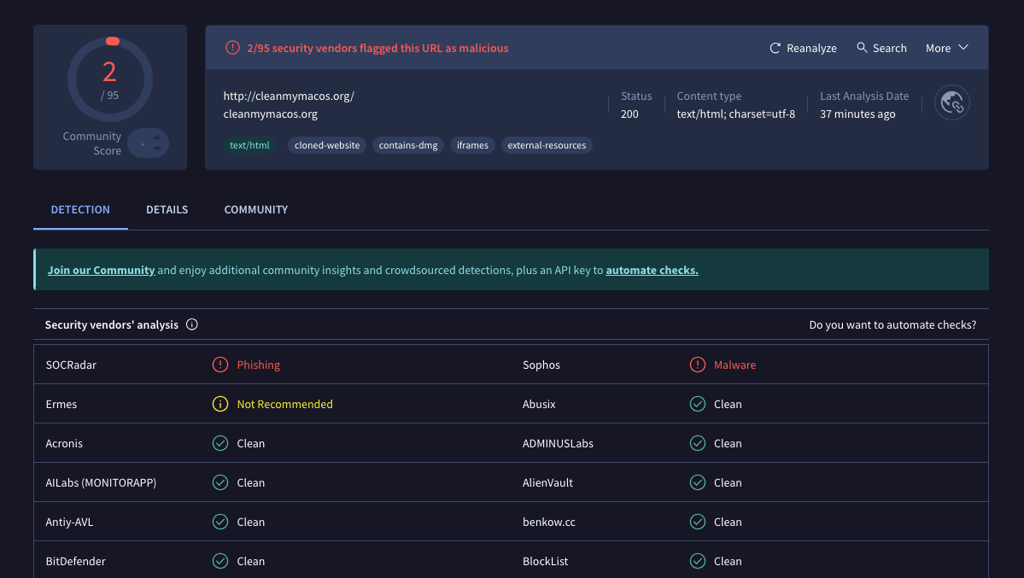Click the URL http://cleanmymacos.org/
The image size is (1024, 578).
[x=289, y=96]
